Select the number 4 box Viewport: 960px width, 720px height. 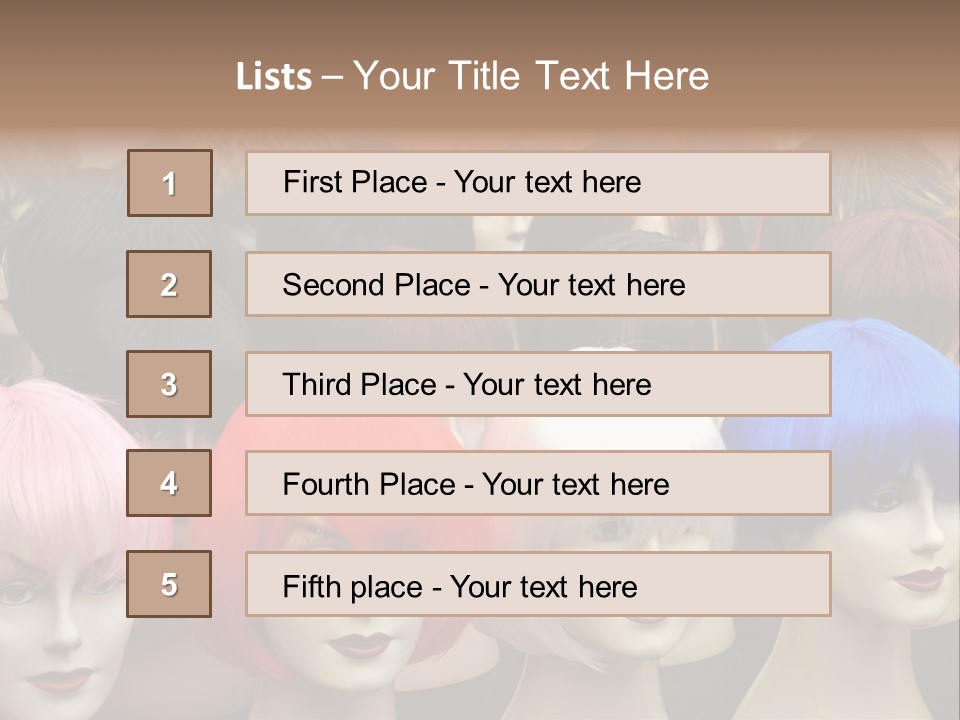tap(169, 483)
